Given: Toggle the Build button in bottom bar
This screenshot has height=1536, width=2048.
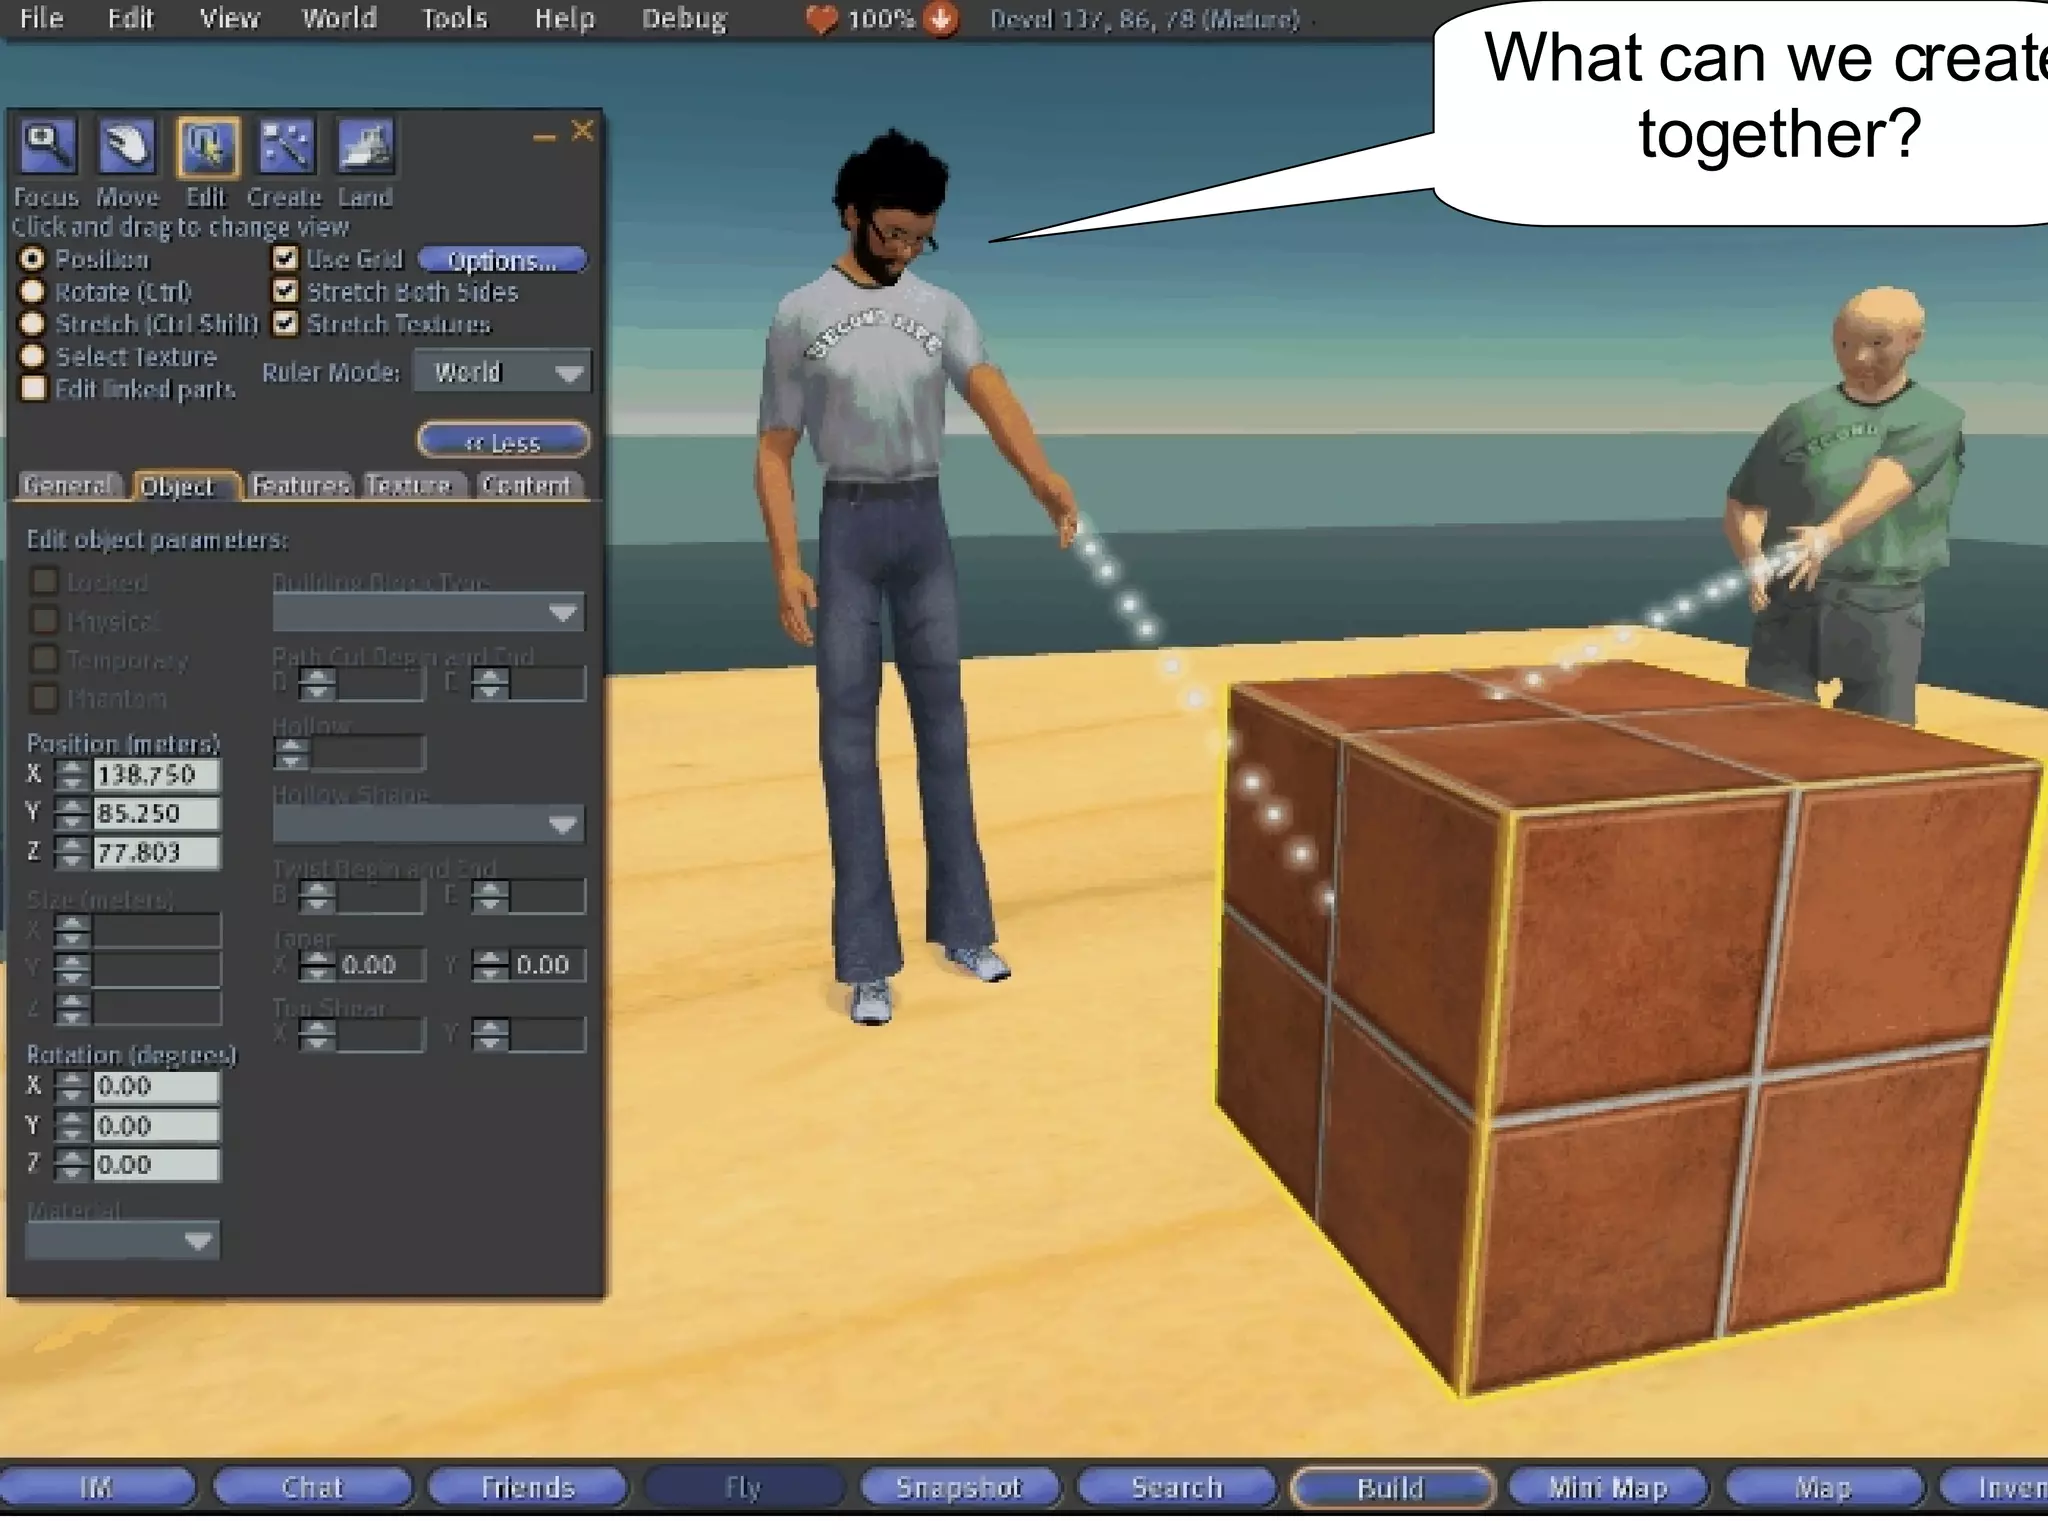Looking at the screenshot, I should click(x=1392, y=1488).
